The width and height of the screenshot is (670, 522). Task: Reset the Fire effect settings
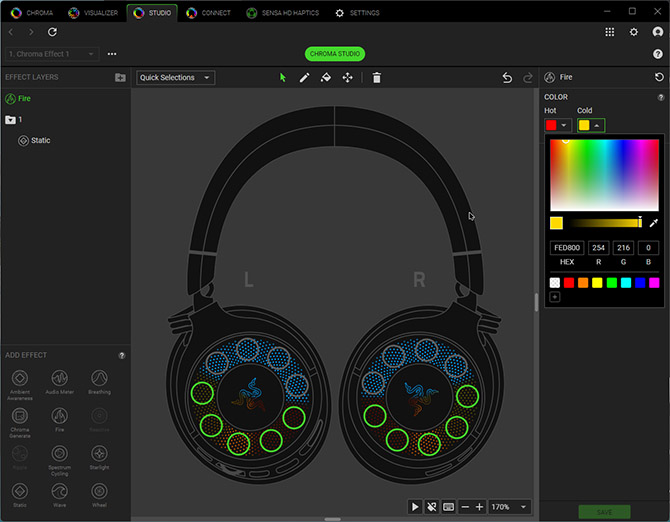659,77
